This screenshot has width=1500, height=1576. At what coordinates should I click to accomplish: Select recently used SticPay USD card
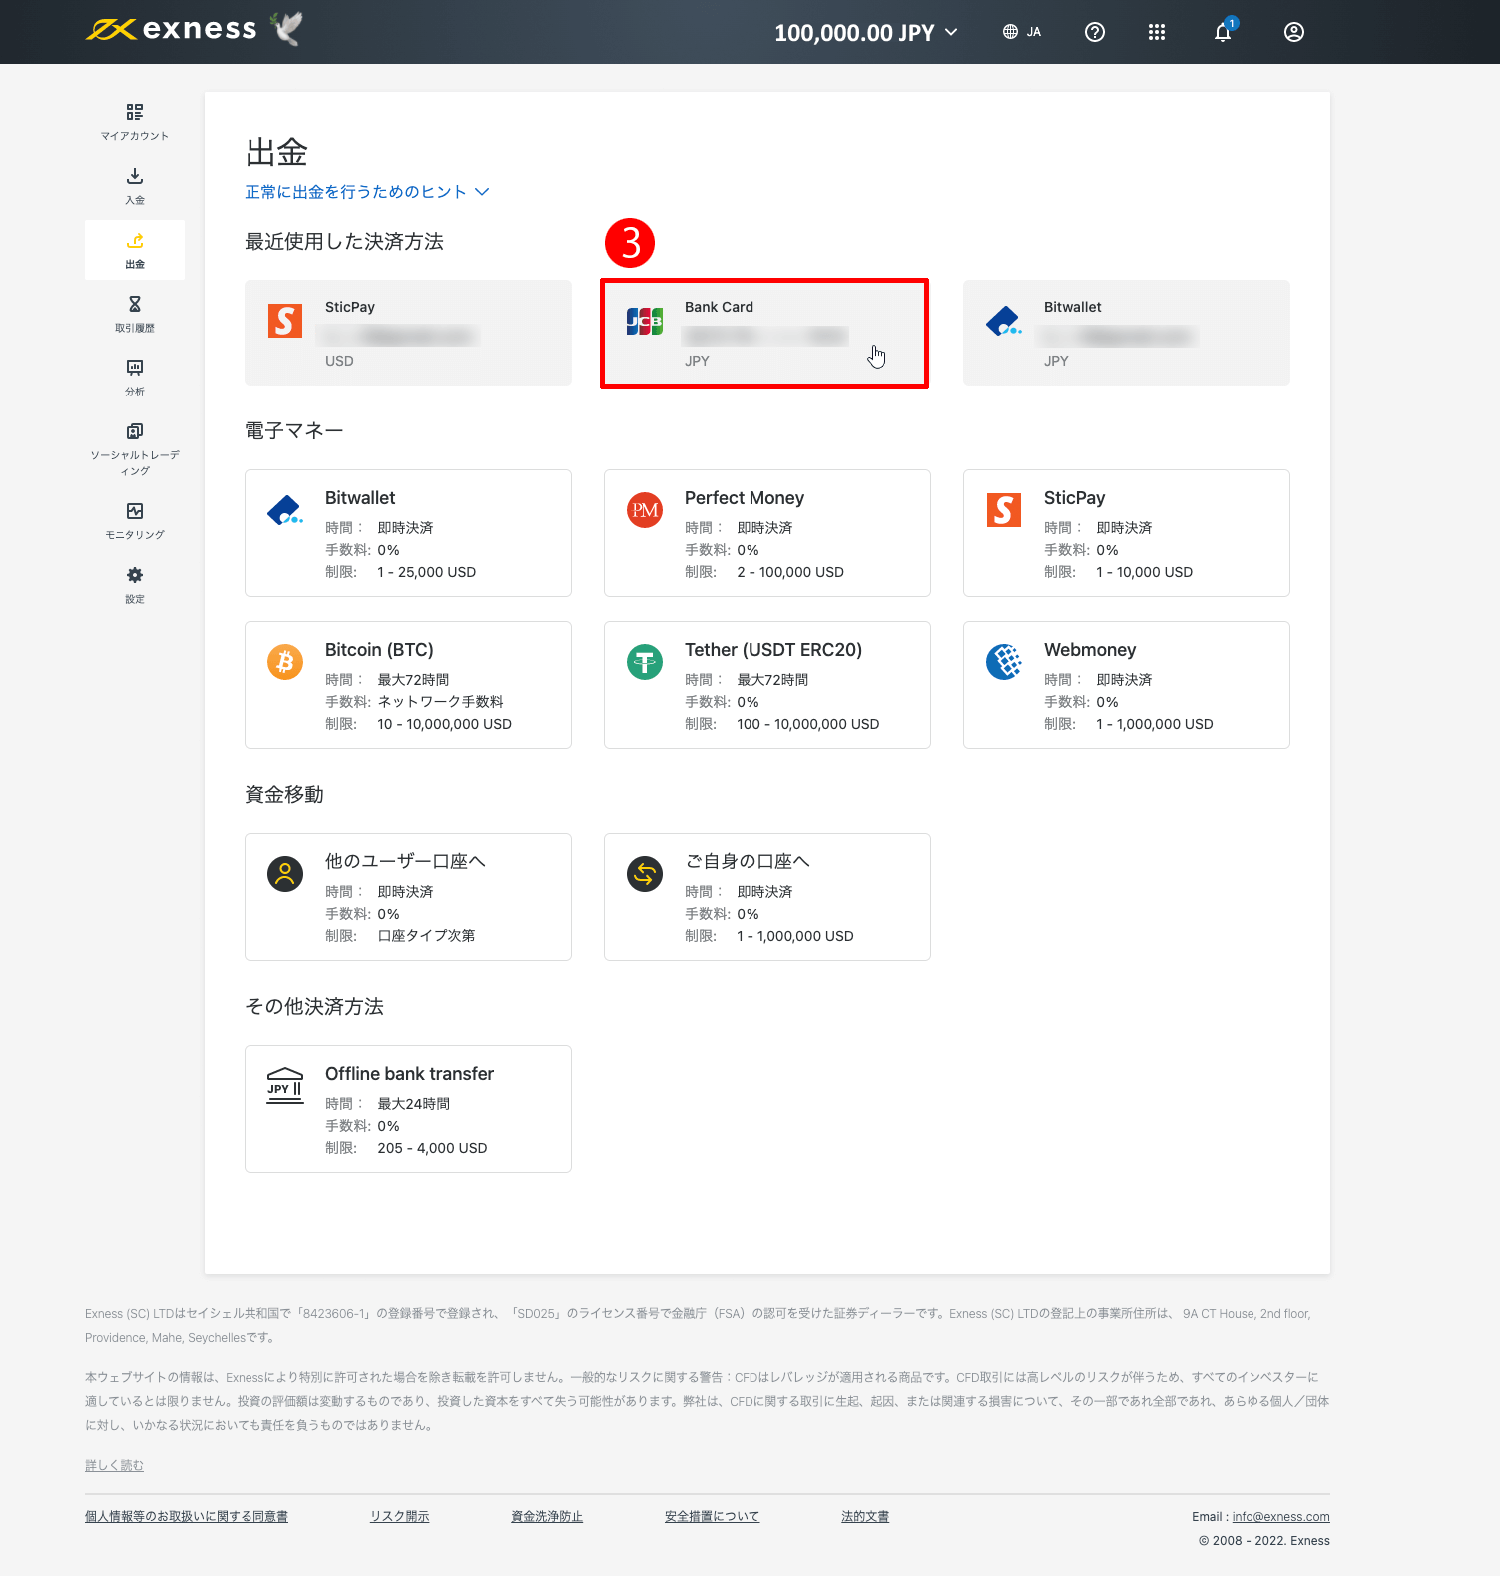(x=408, y=333)
